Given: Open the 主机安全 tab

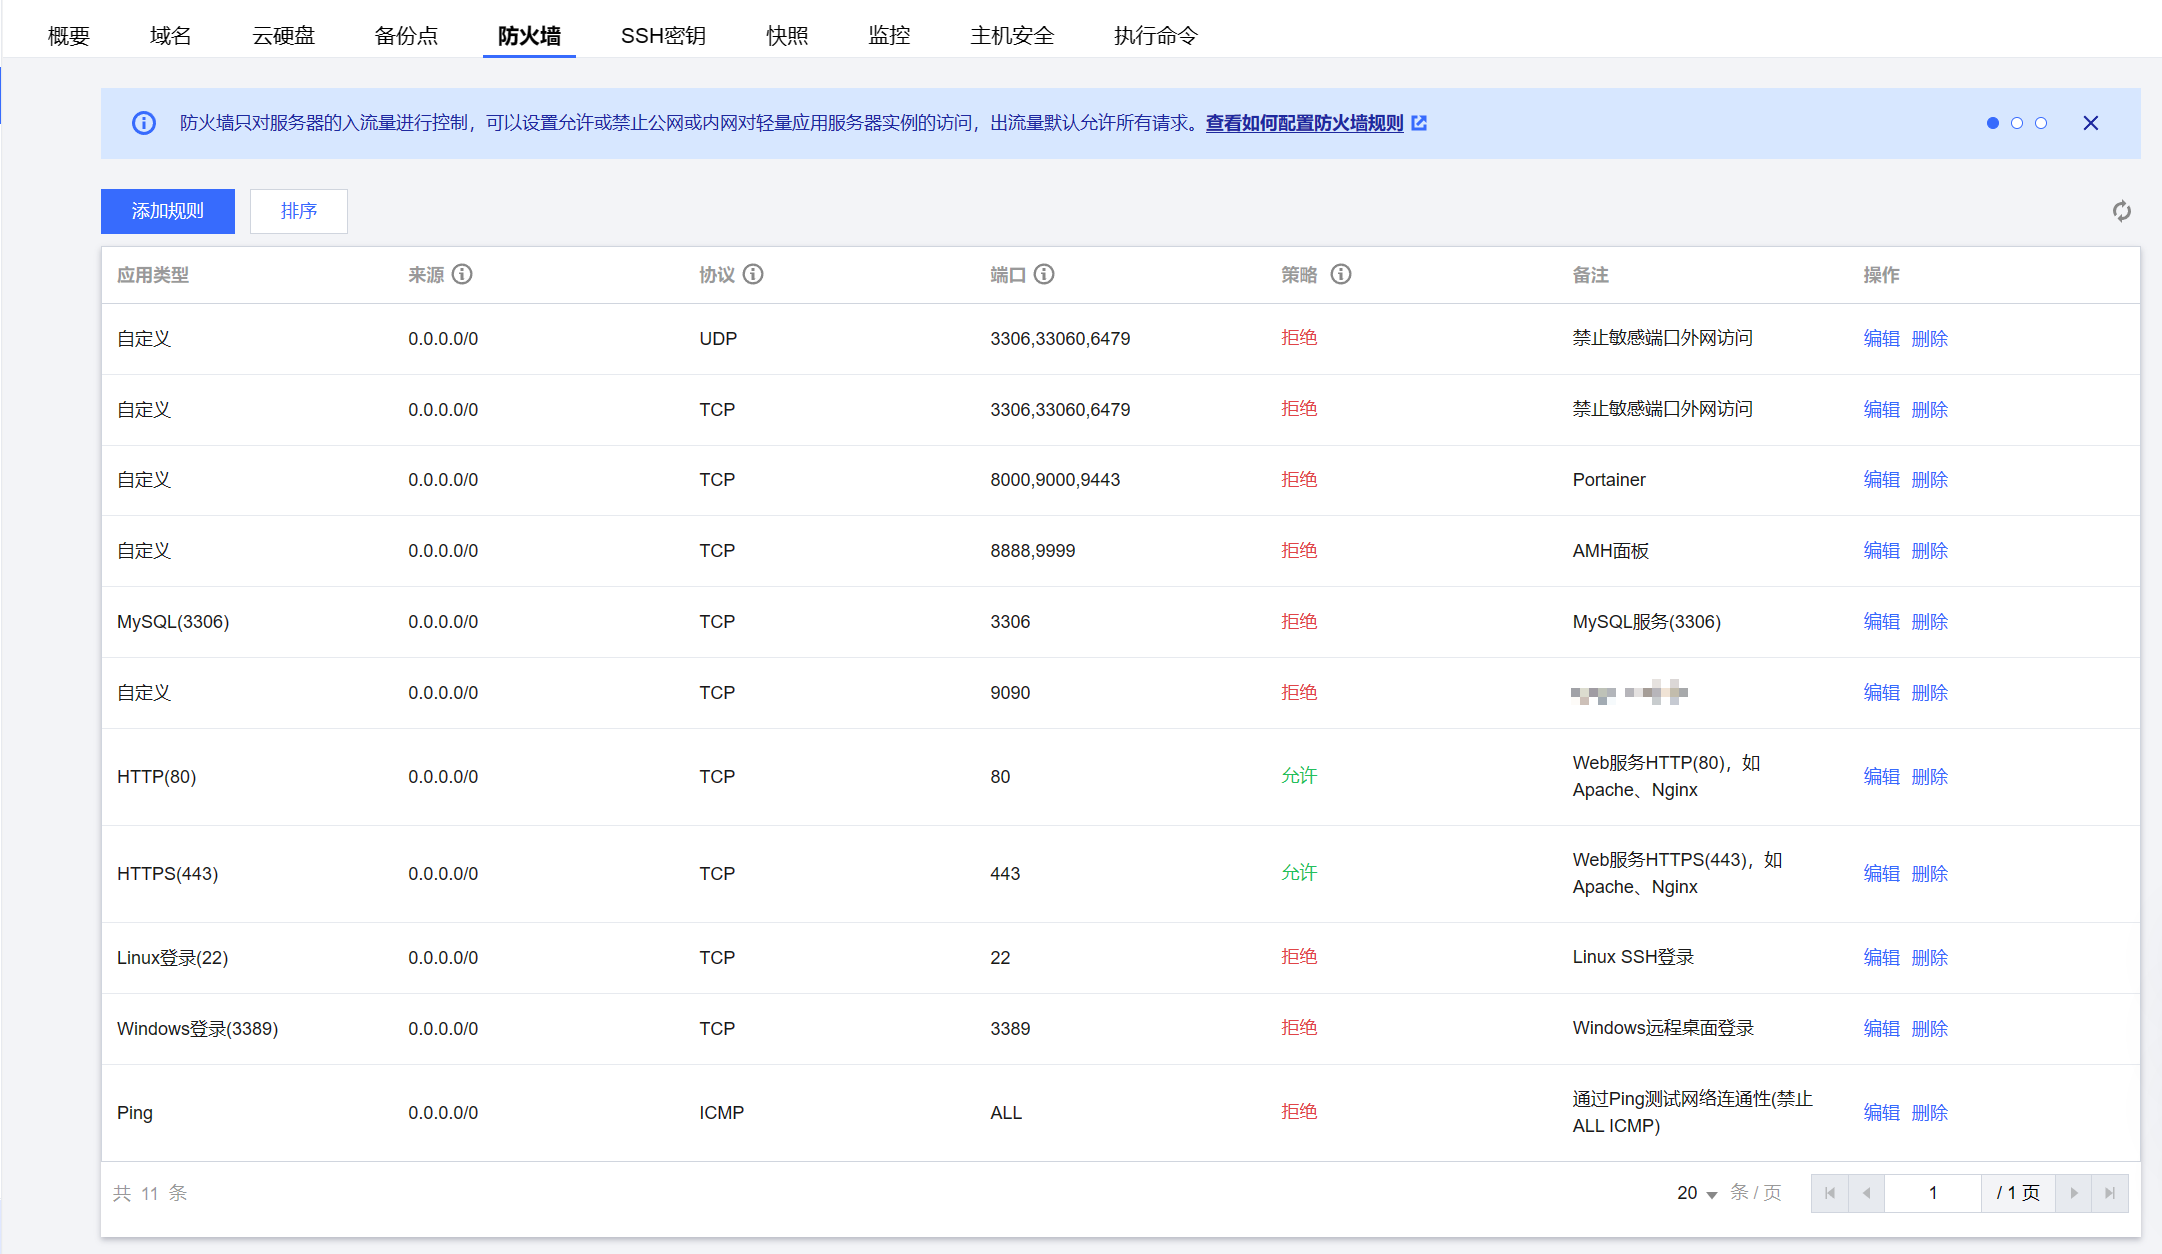Looking at the screenshot, I should 1012,36.
